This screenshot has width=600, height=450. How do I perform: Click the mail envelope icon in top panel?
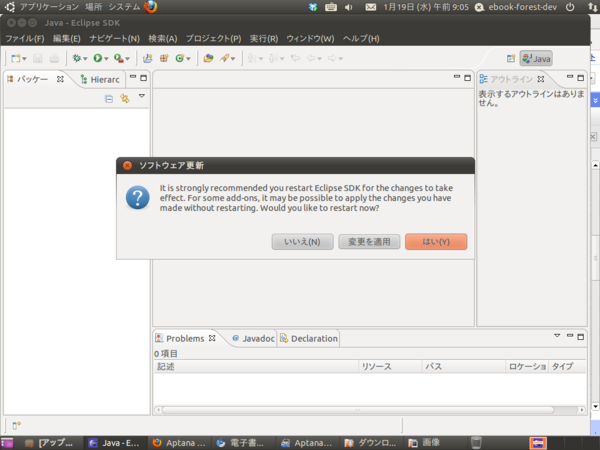[x=370, y=7]
